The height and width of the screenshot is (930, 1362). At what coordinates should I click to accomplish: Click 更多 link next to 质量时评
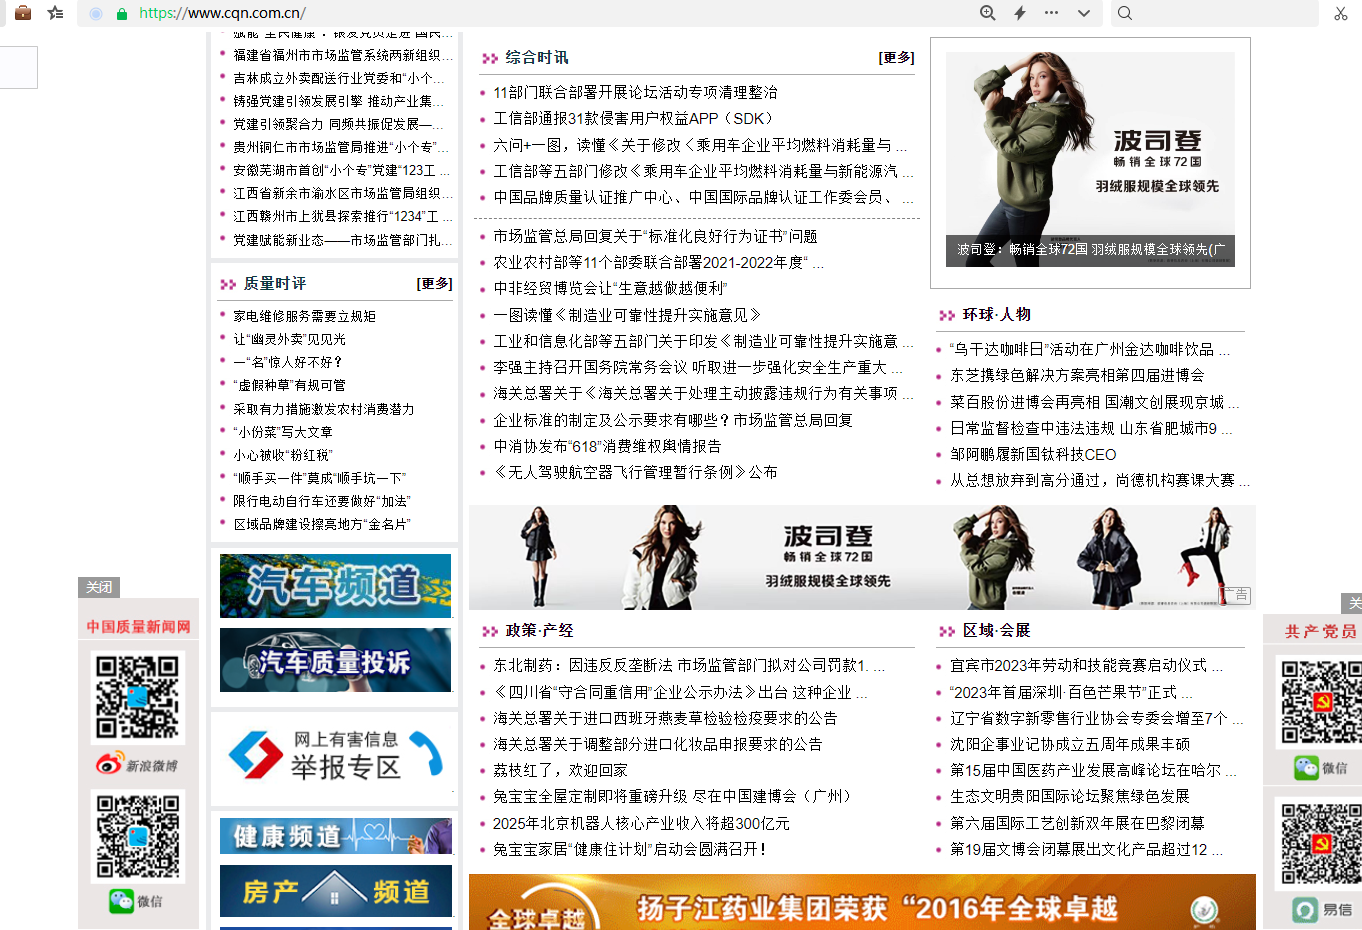(x=434, y=284)
